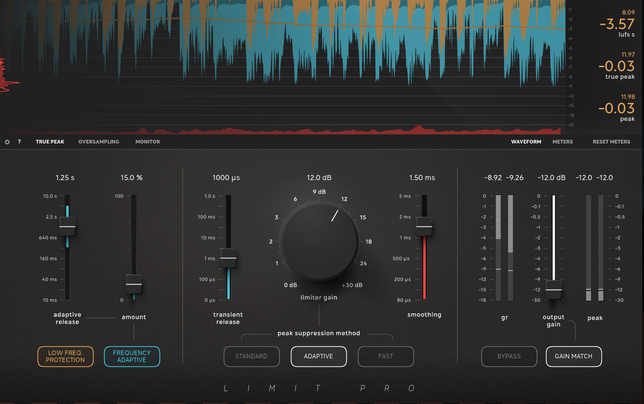Select STANDARD peak suppression method
The height and width of the screenshot is (404, 644).
[x=251, y=356]
